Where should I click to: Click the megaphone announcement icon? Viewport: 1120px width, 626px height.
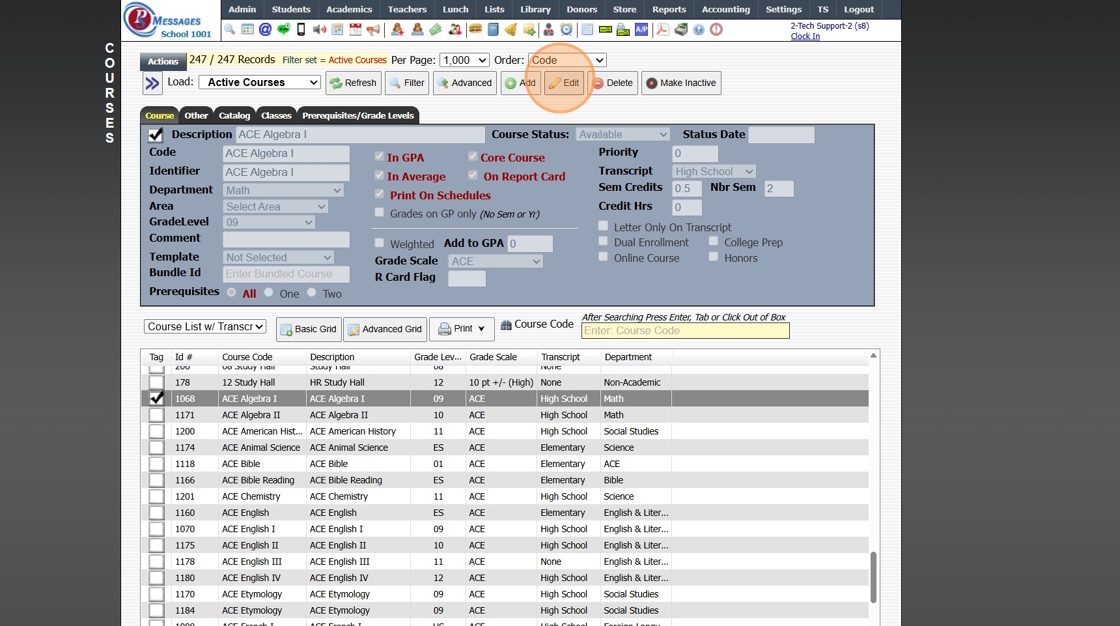tap(373, 30)
